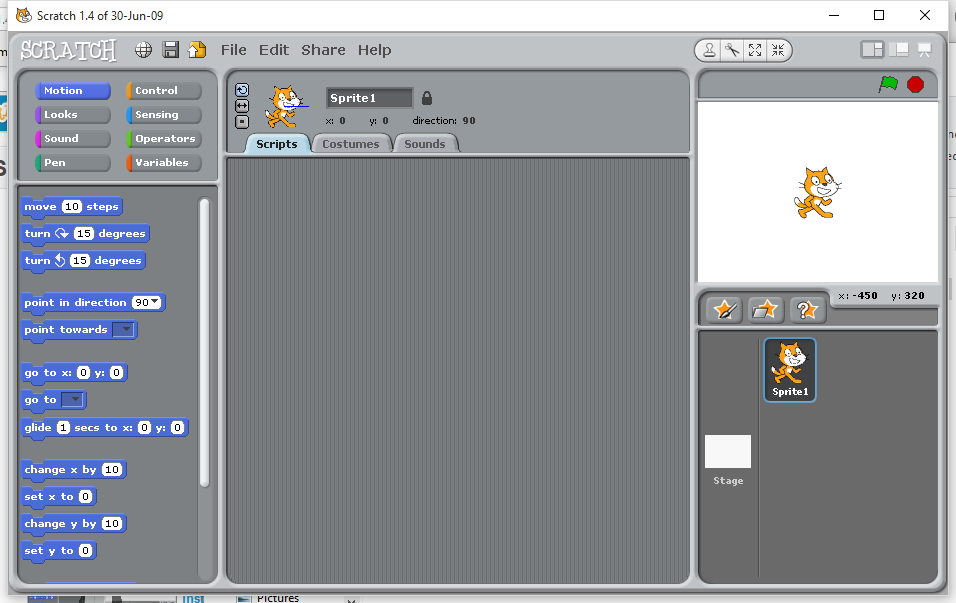Screen dimensions: 956x603
Task: Select the Sensing blocks category
Action: point(163,115)
